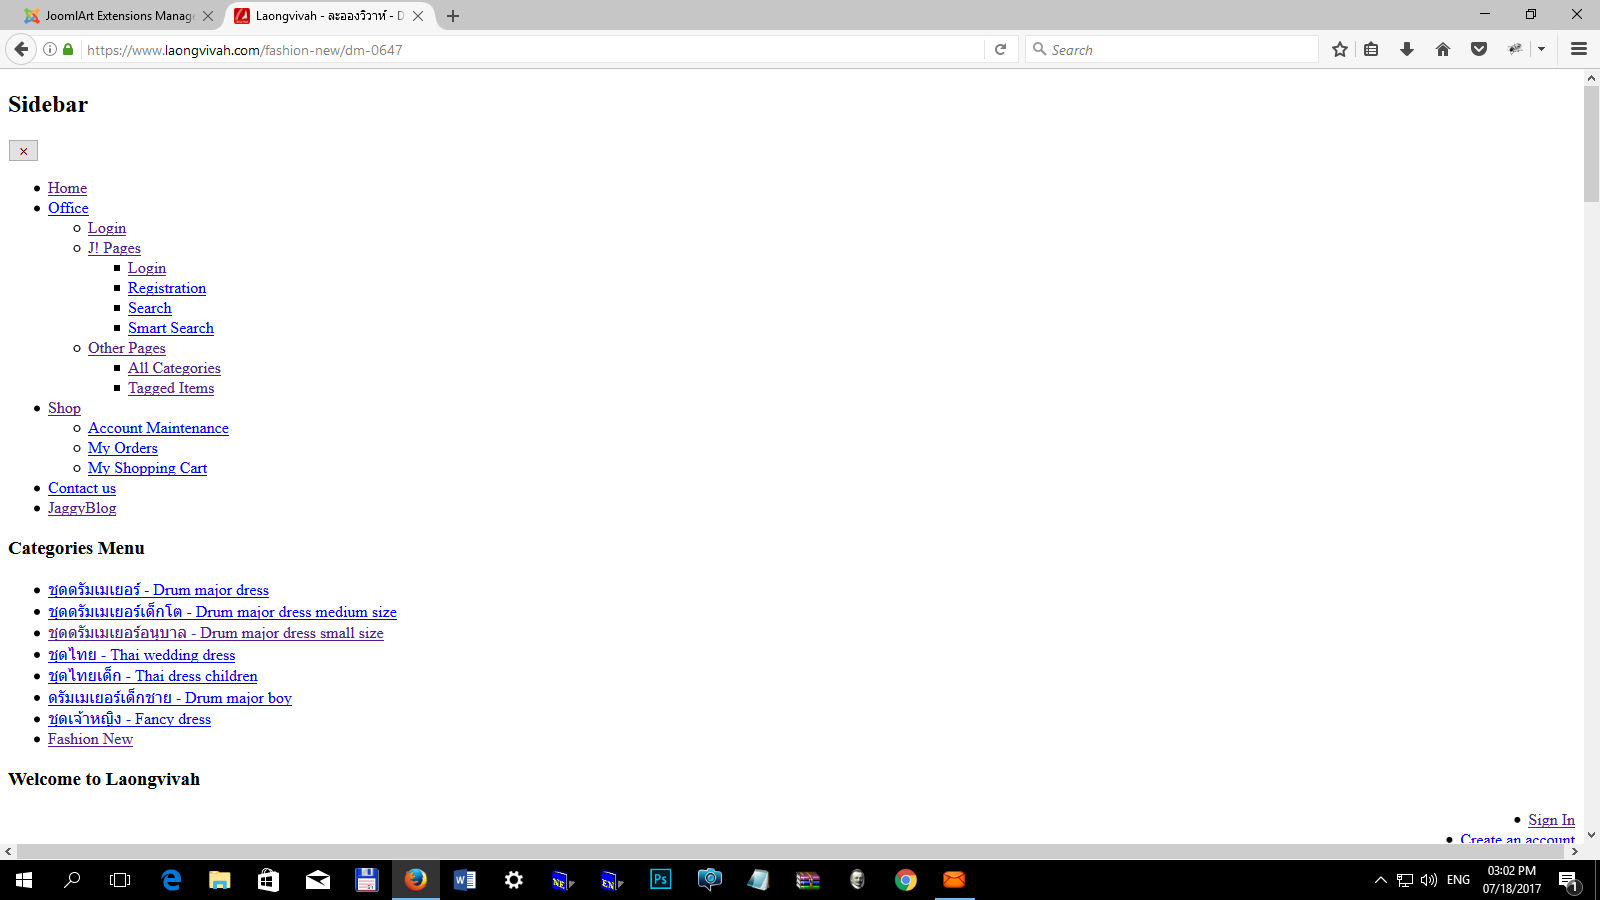Go back using the browser back arrow
Image resolution: width=1600 pixels, height=900 pixels.
[x=21, y=49]
